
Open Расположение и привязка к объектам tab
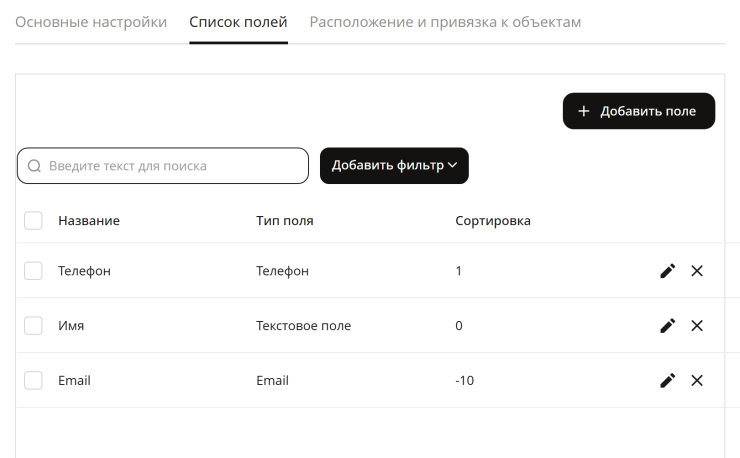[x=445, y=22]
